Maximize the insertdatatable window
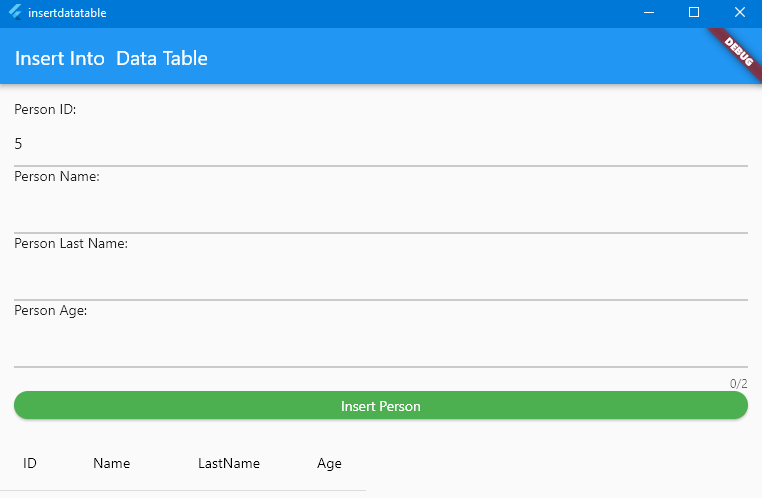This screenshot has height=498, width=762. pyautogui.click(x=694, y=13)
